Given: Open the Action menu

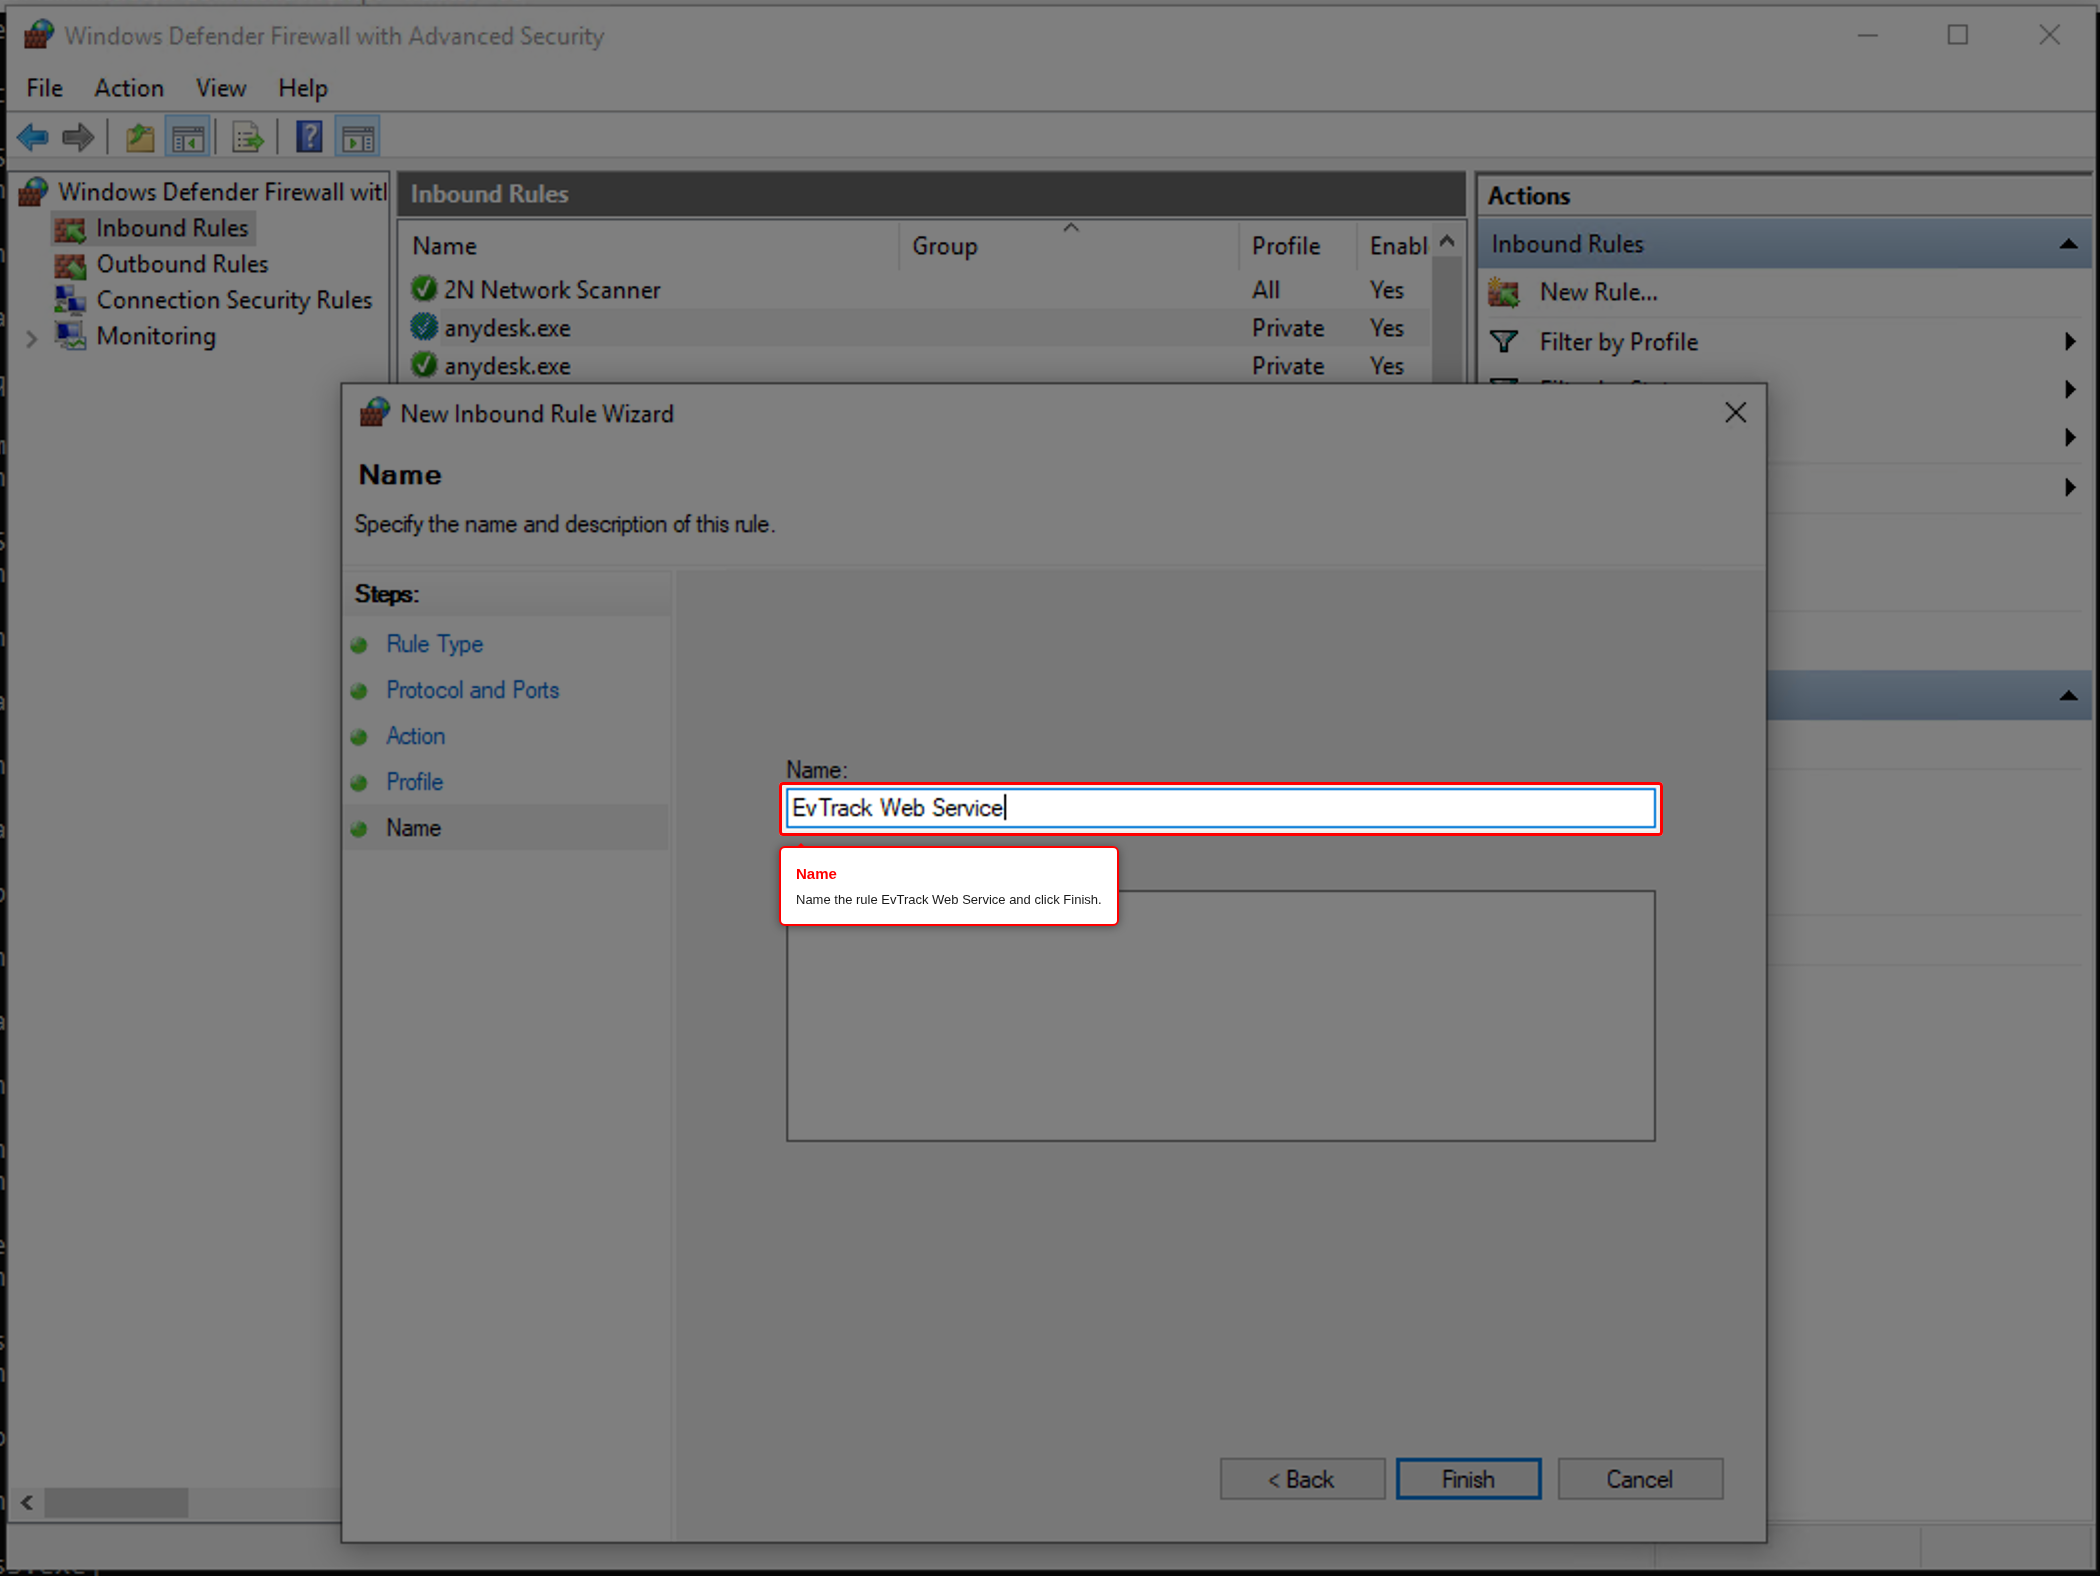Looking at the screenshot, I should pos(129,88).
